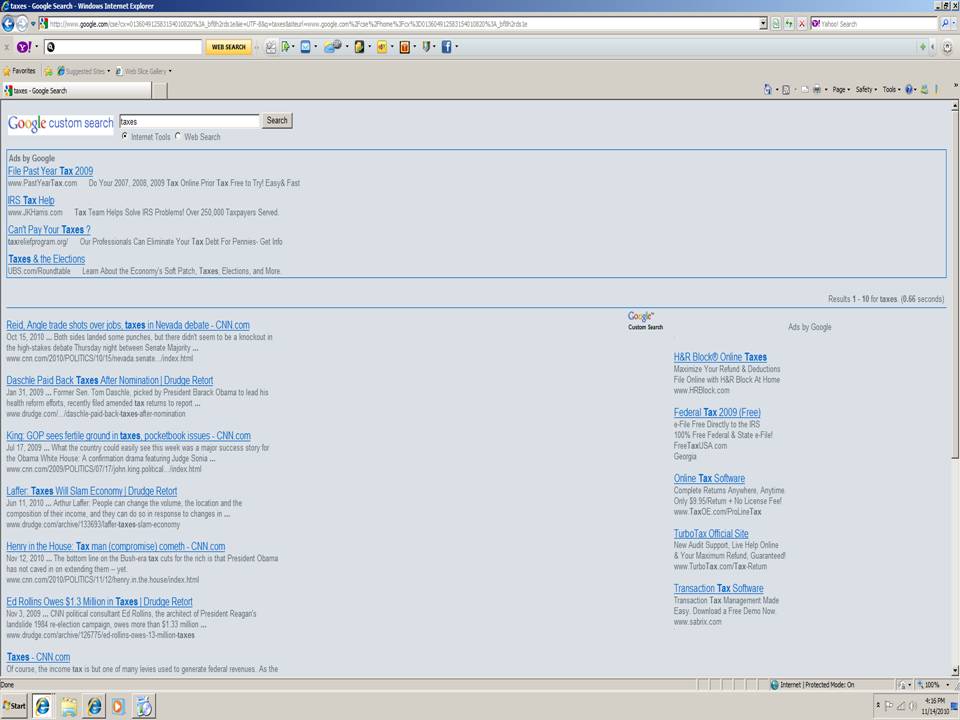Open a new blank tab
The width and height of the screenshot is (960, 720).
tap(159, 91)
